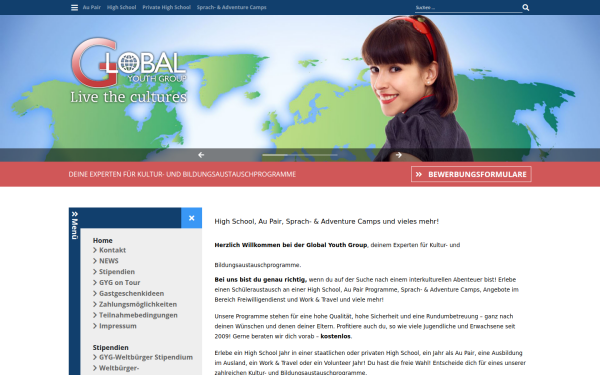Open GYG-Weltbürger Stipendium link

[146, 357]
